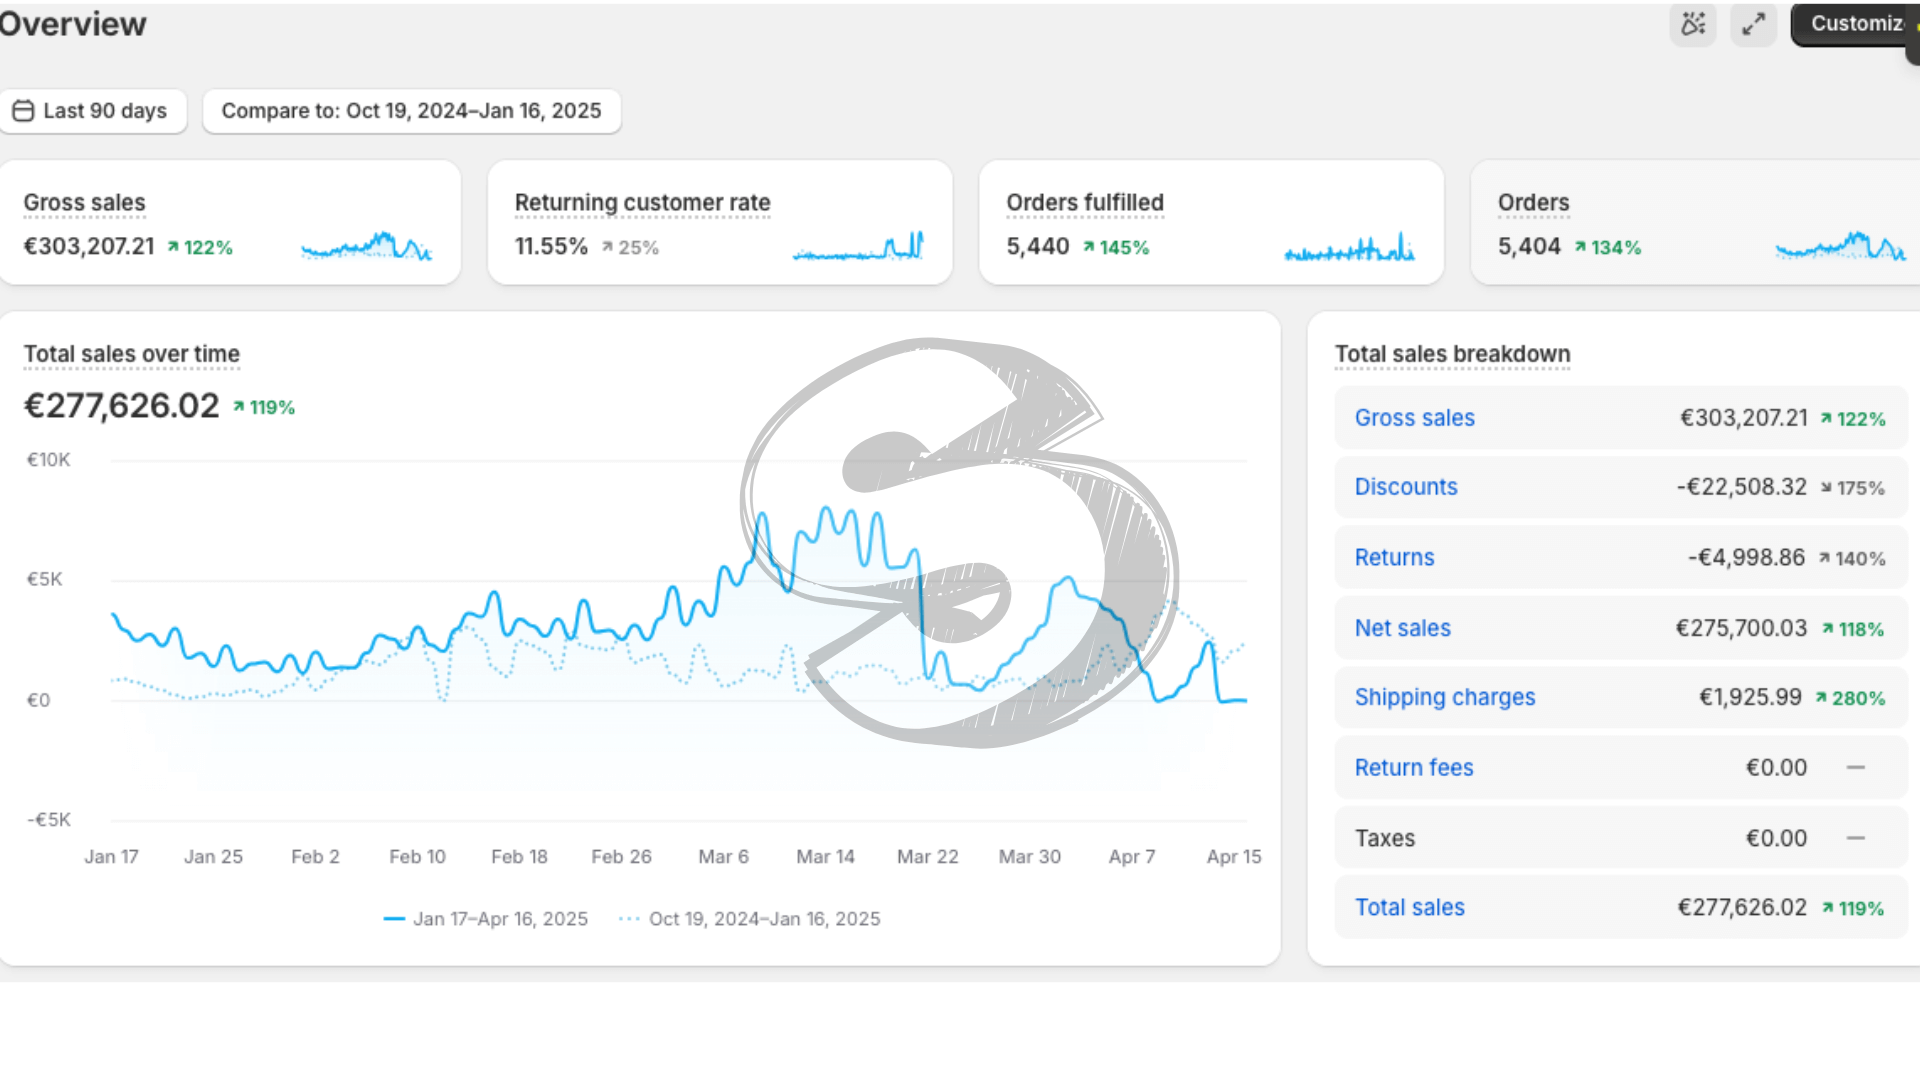
Task: Click the Gross sales sparkline chart
Action: pyautogui.click(x=366, y=246)
